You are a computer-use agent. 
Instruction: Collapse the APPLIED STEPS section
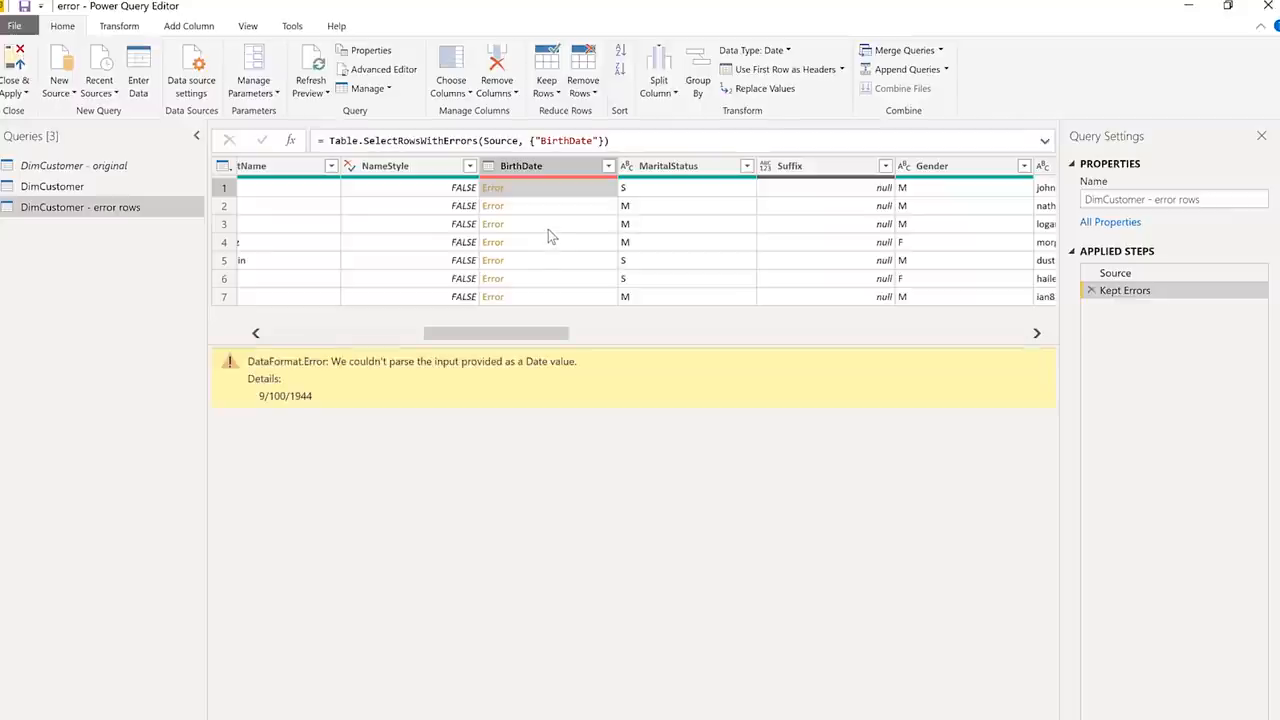(1072, 252)
